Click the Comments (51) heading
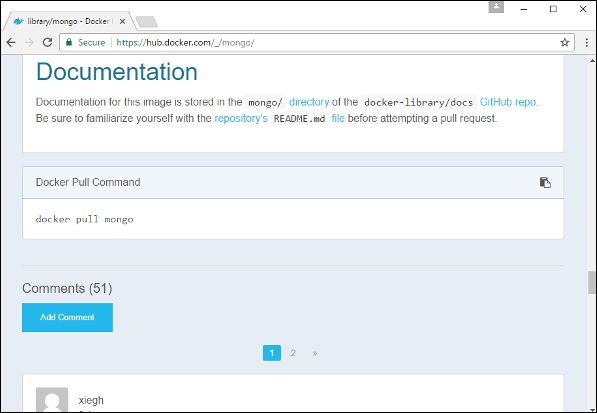This screenshot has height=413, width=597. [x=67, y=288]
